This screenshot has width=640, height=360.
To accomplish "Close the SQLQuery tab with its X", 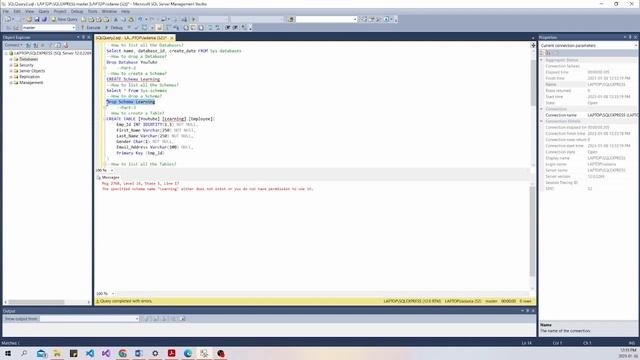I will (172, 38).
